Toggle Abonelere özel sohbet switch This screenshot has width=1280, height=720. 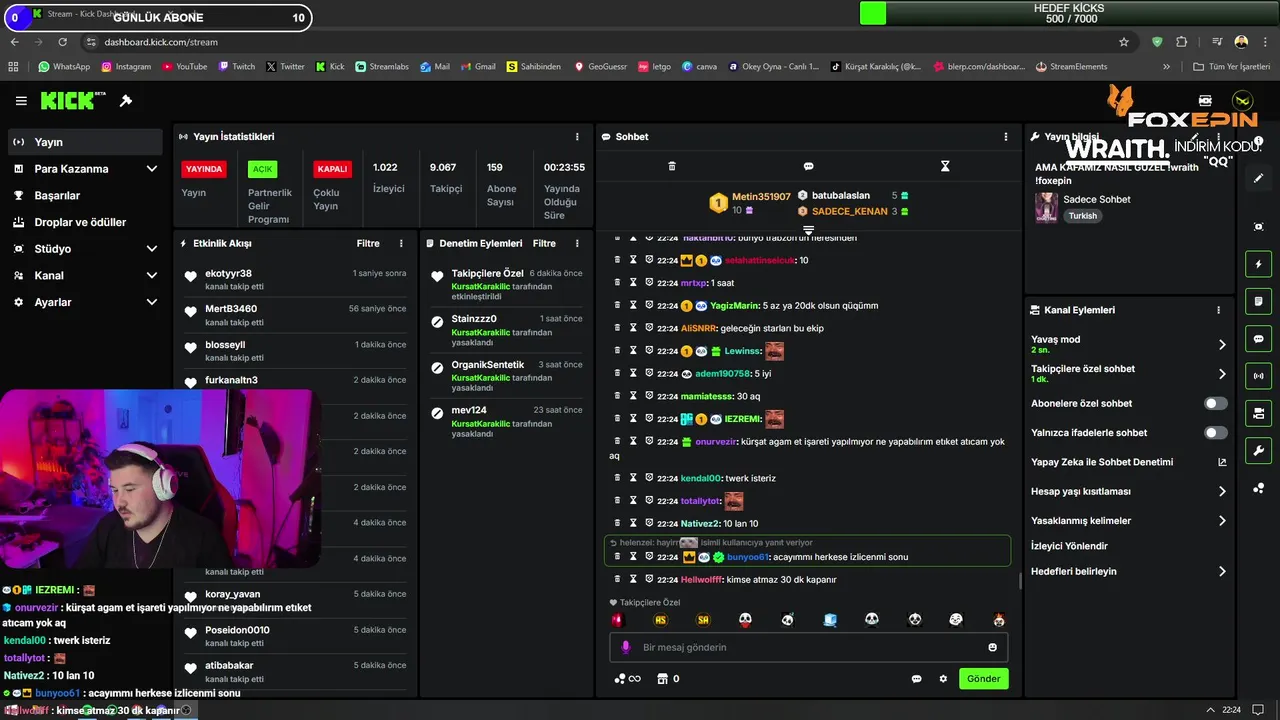1216,404
